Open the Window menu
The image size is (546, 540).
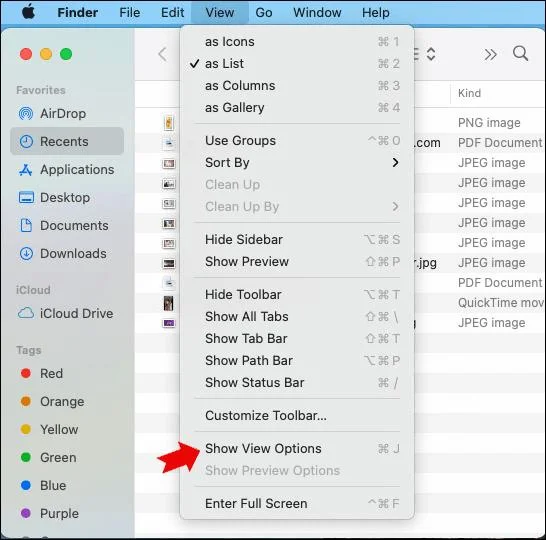point(317,13)
